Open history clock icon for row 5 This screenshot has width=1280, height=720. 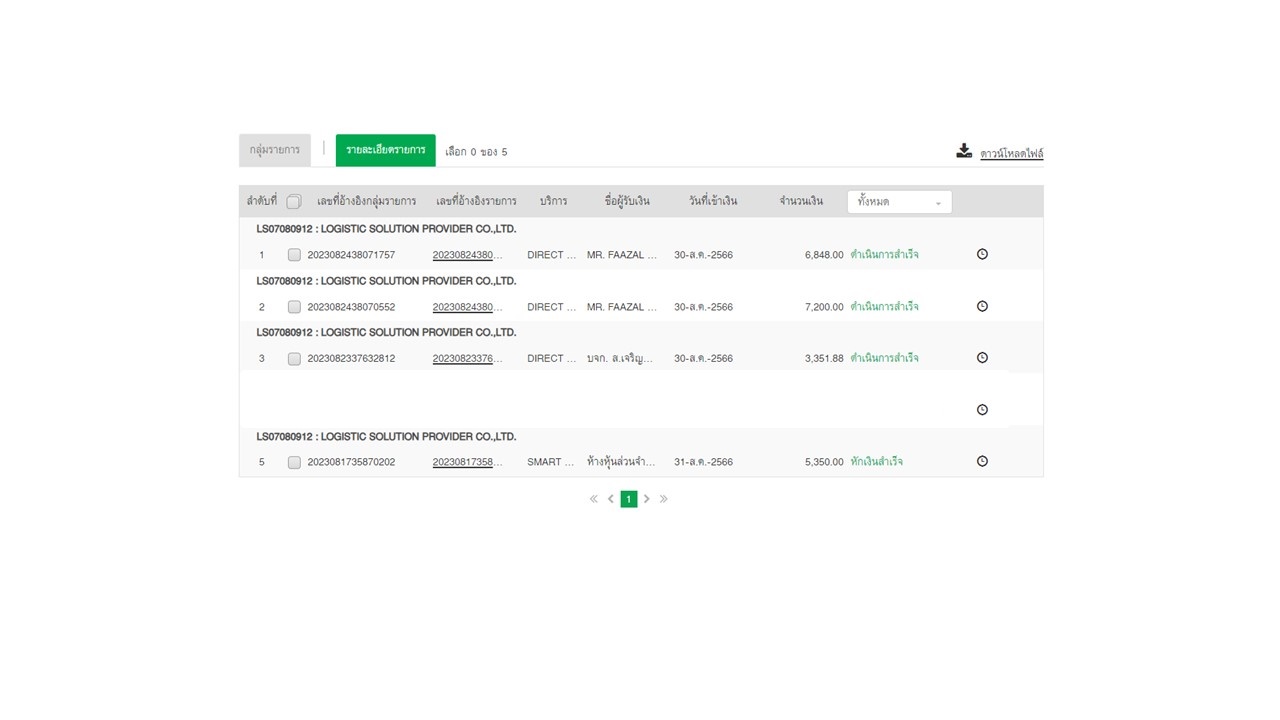click(982, 461)
